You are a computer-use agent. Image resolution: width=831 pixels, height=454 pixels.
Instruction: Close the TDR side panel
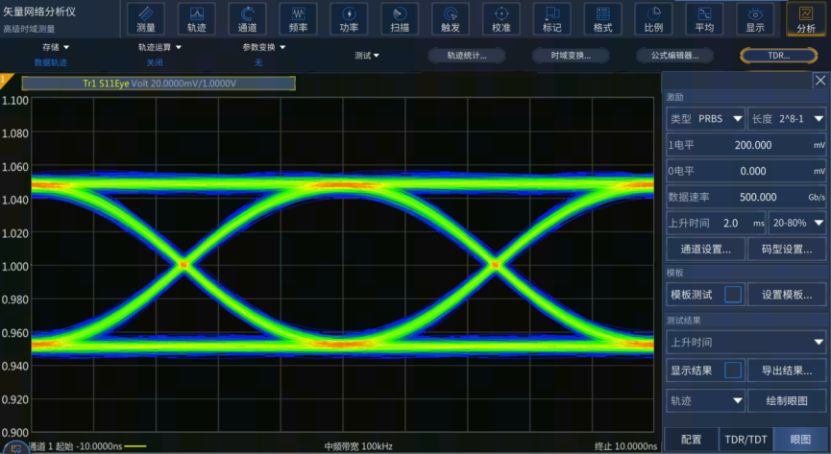(820, 81)
